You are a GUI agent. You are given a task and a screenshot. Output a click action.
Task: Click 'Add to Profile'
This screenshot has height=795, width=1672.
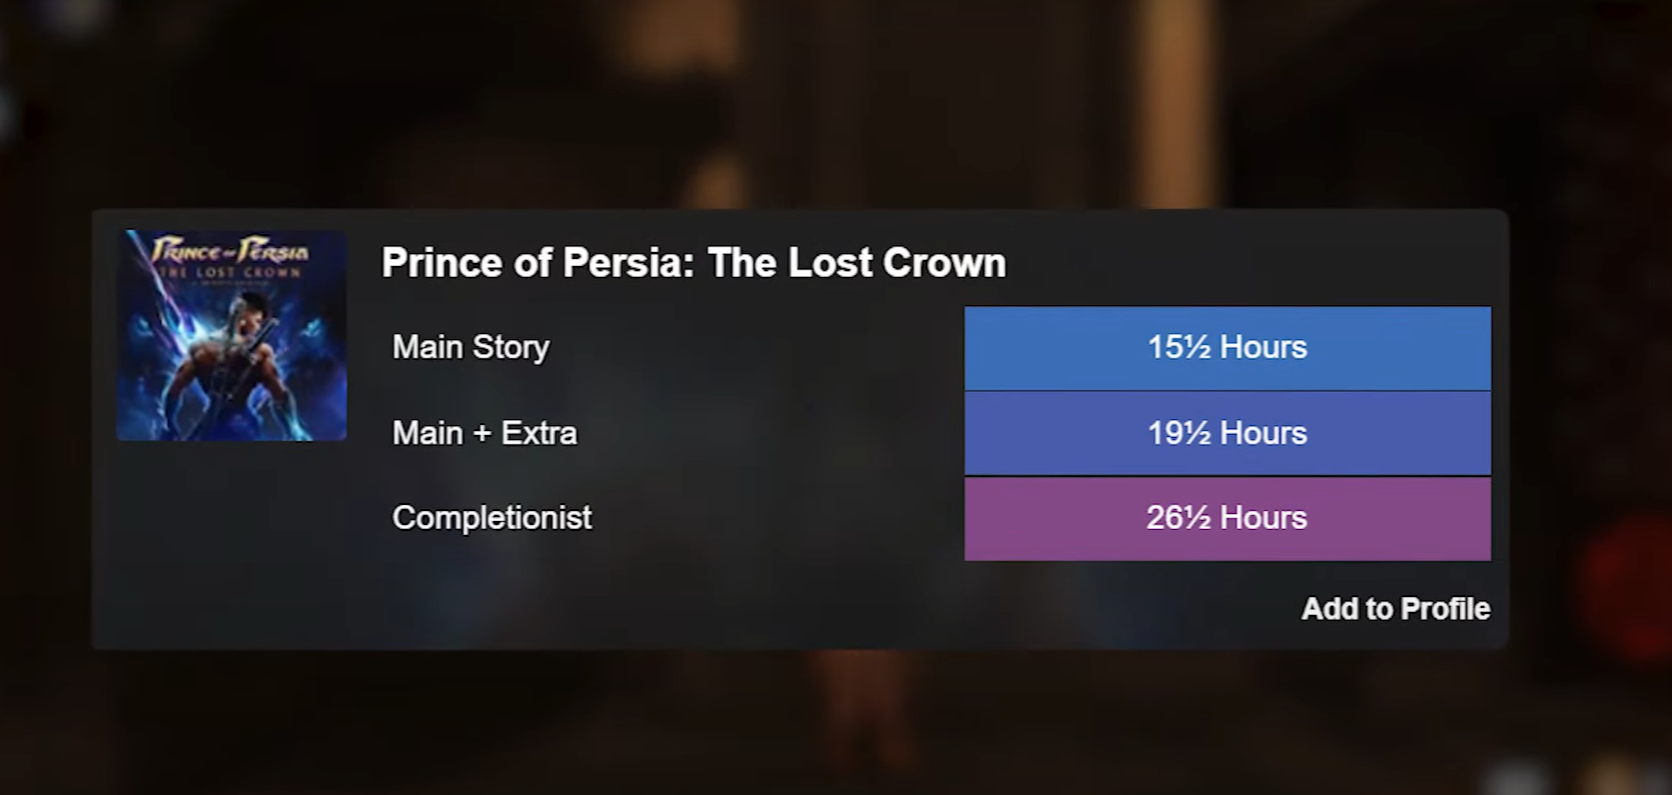tap(1395, 609)
